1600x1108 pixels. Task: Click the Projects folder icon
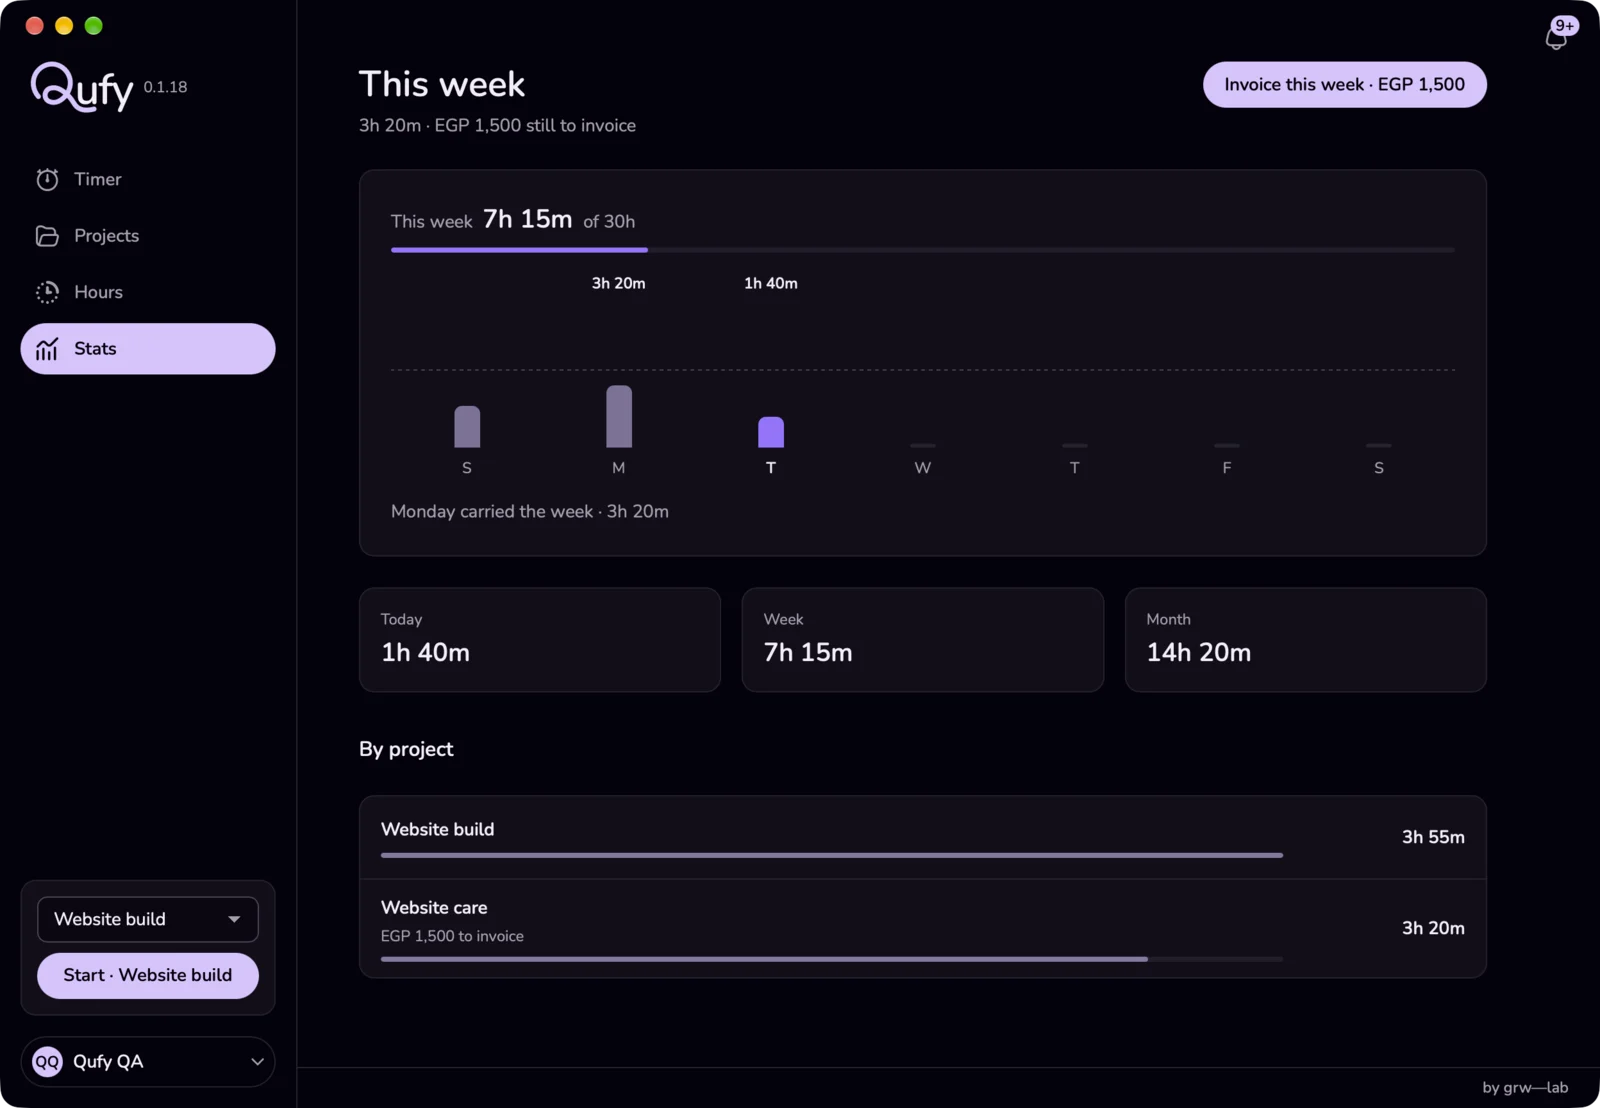pyautogui.click(x=47, y=236)
